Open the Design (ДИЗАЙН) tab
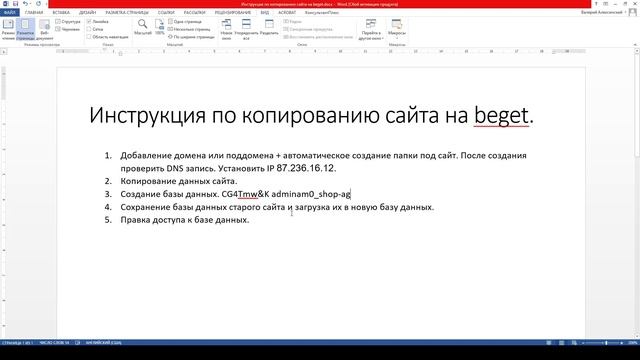640x360 pixels. (87, 13)
